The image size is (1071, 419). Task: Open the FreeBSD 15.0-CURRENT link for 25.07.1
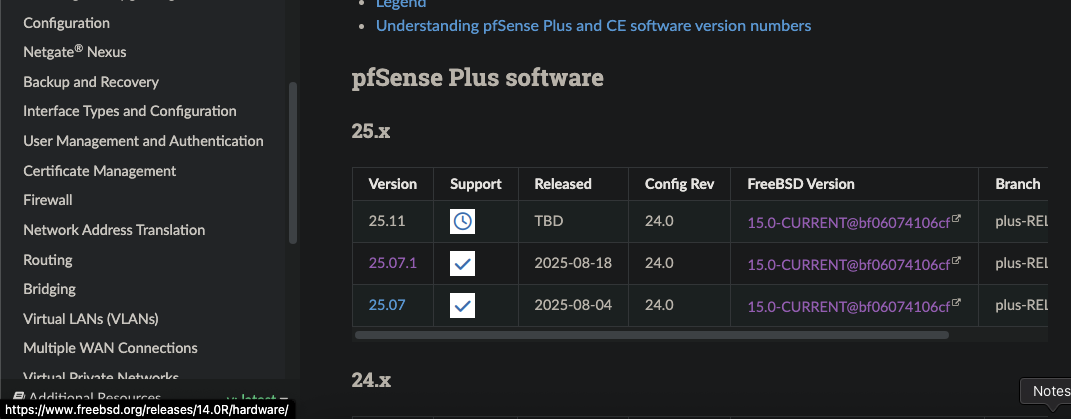tap(848, 264)
